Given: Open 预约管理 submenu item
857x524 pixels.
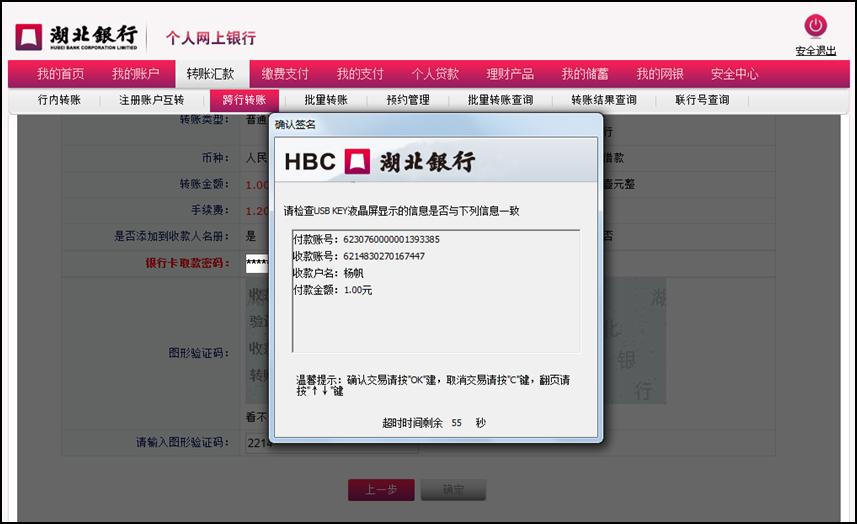Looking at the screenshot, I should point(408,100).
